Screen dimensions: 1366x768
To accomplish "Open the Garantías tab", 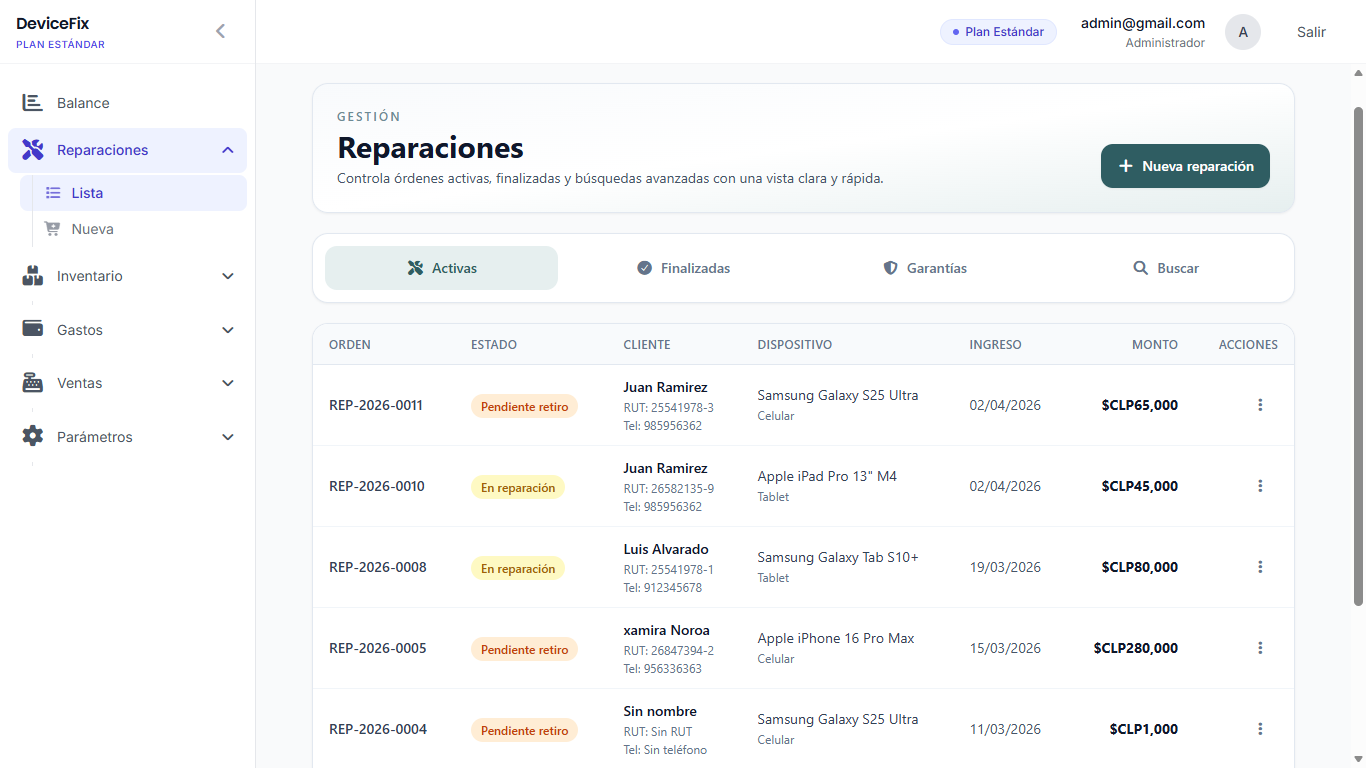I will pyautogui.click(x=925, y=268).
